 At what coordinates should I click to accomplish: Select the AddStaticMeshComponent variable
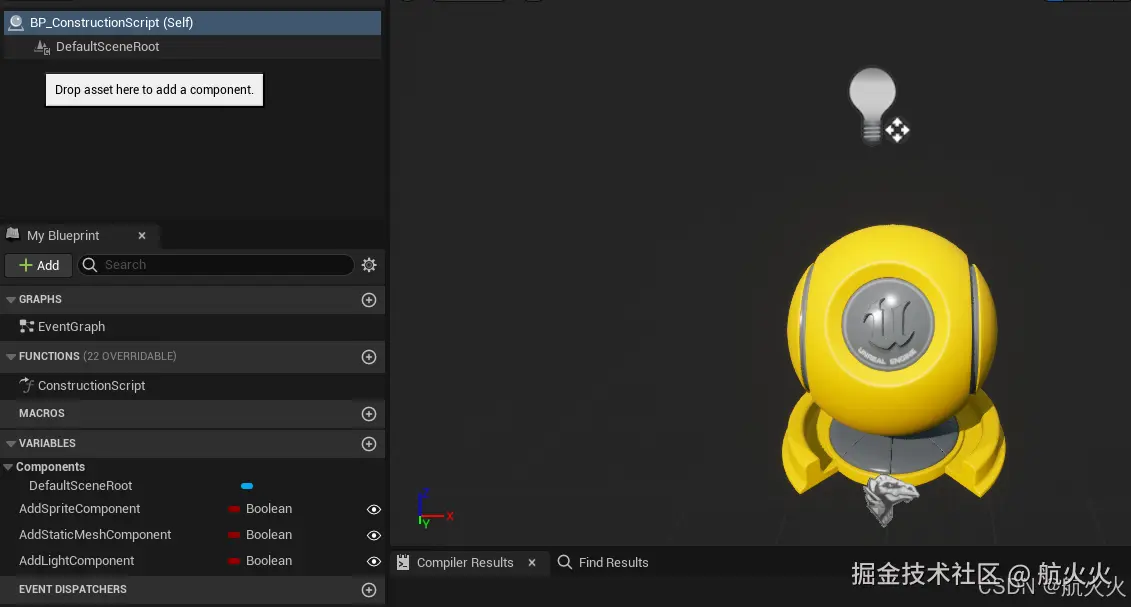tap(95, 535)
